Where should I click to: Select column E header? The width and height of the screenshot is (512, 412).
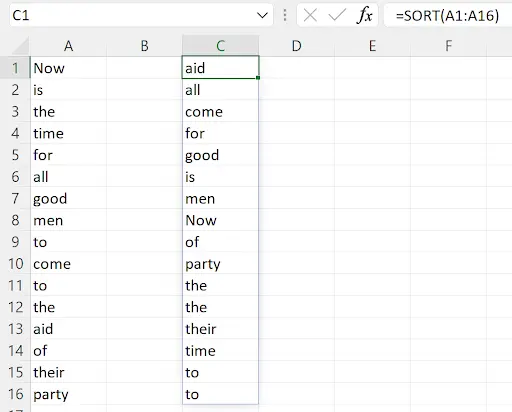[x=372, y=46]
